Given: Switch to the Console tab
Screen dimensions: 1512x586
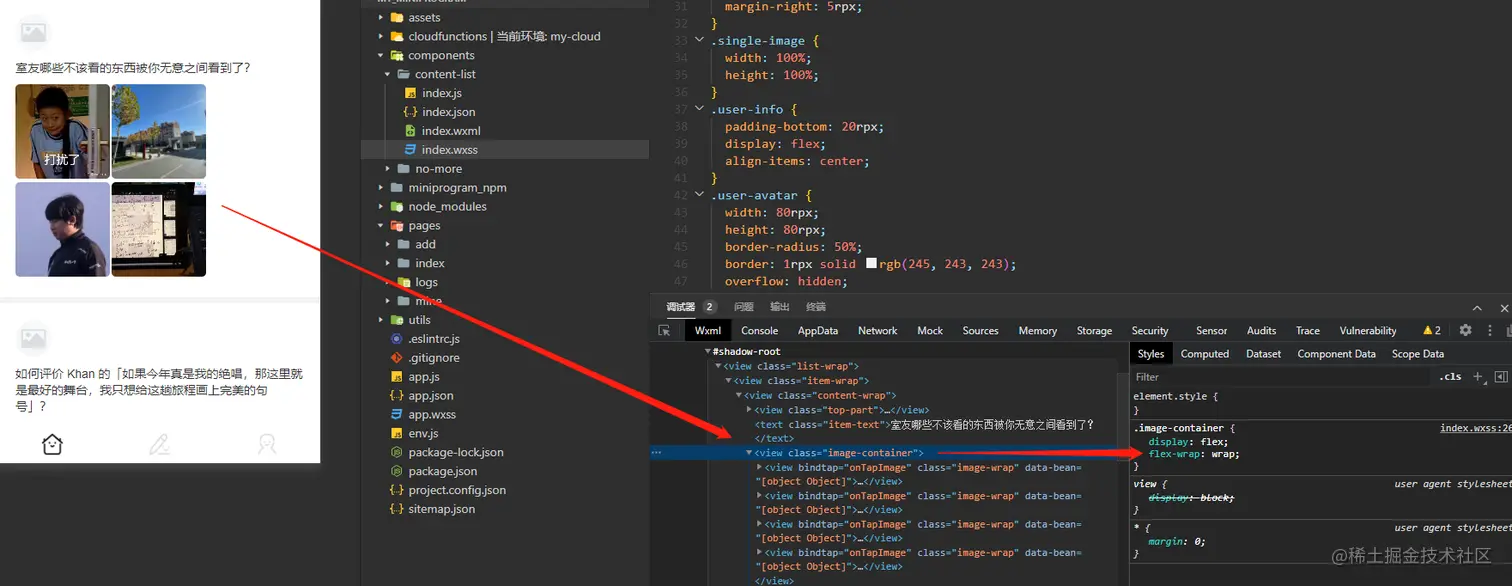Looking at the screenshot, I should click(x=759, y=331).
